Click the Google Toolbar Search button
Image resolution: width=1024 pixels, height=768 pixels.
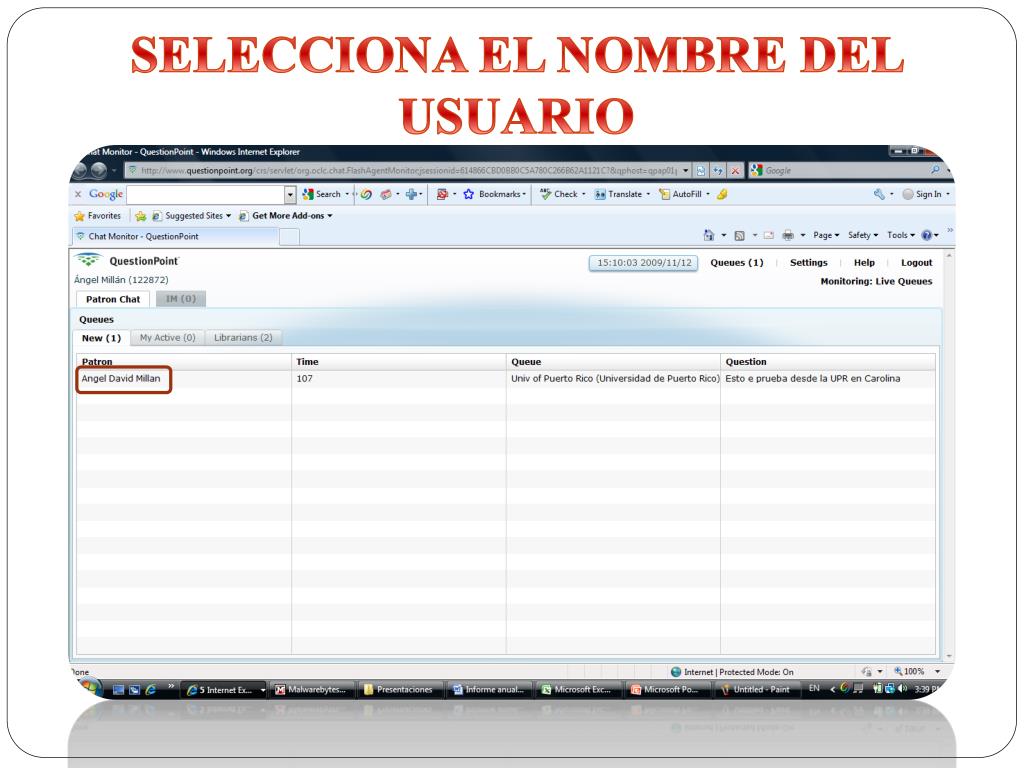click(323, 194)
